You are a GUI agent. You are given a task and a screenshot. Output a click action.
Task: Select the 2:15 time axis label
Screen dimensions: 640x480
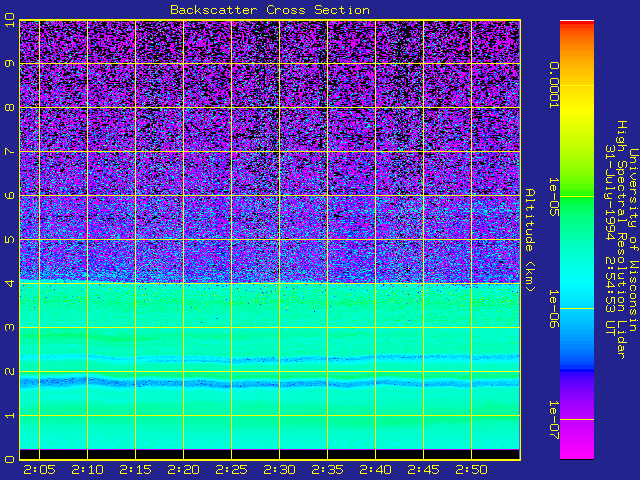point(135,470)
